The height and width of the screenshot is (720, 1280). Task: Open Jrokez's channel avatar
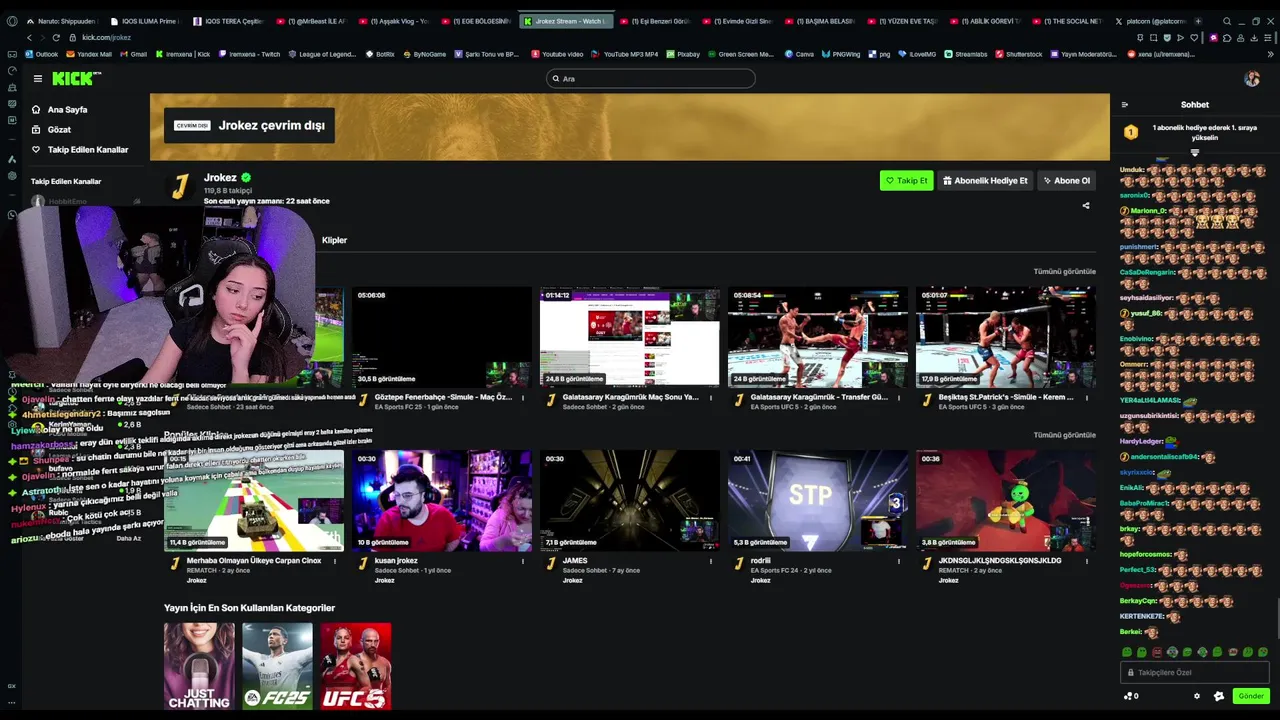coord(180,187)
